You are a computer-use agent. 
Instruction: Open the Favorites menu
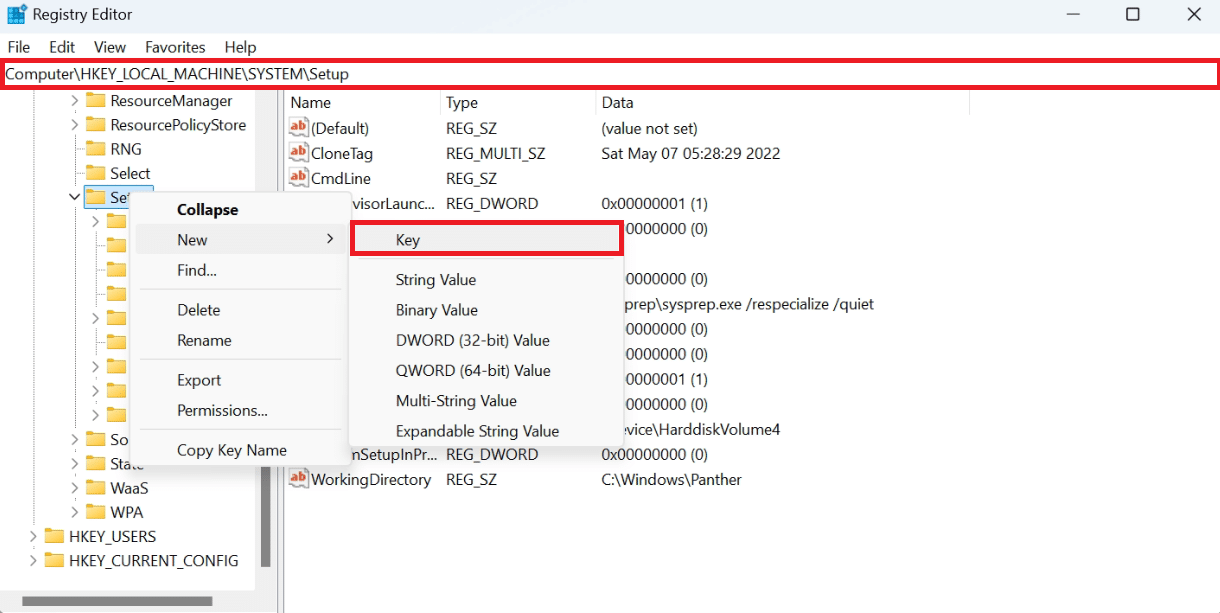point(175,47)
